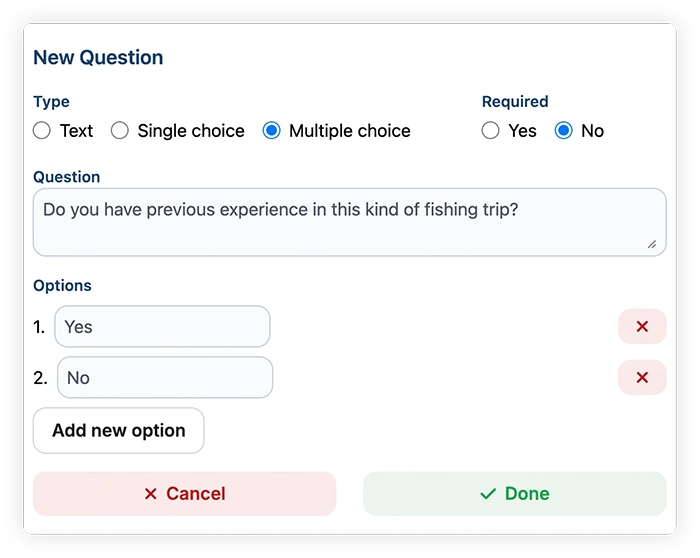Delete the first option "Yes" with red X
Screen dimensions: 700x558
(642, 327)
